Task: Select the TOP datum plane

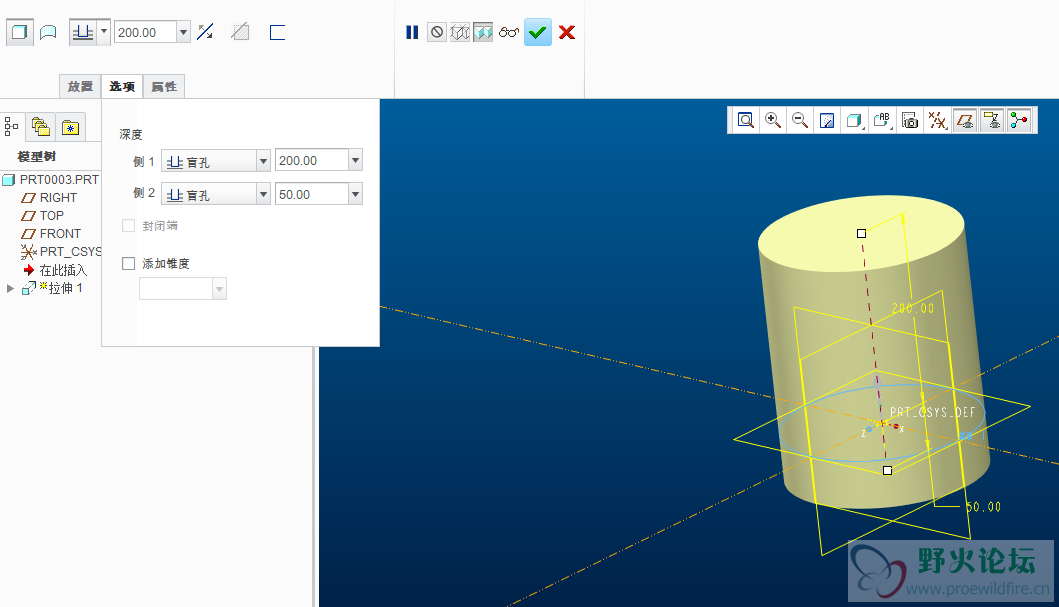Action: coord(43,215)
